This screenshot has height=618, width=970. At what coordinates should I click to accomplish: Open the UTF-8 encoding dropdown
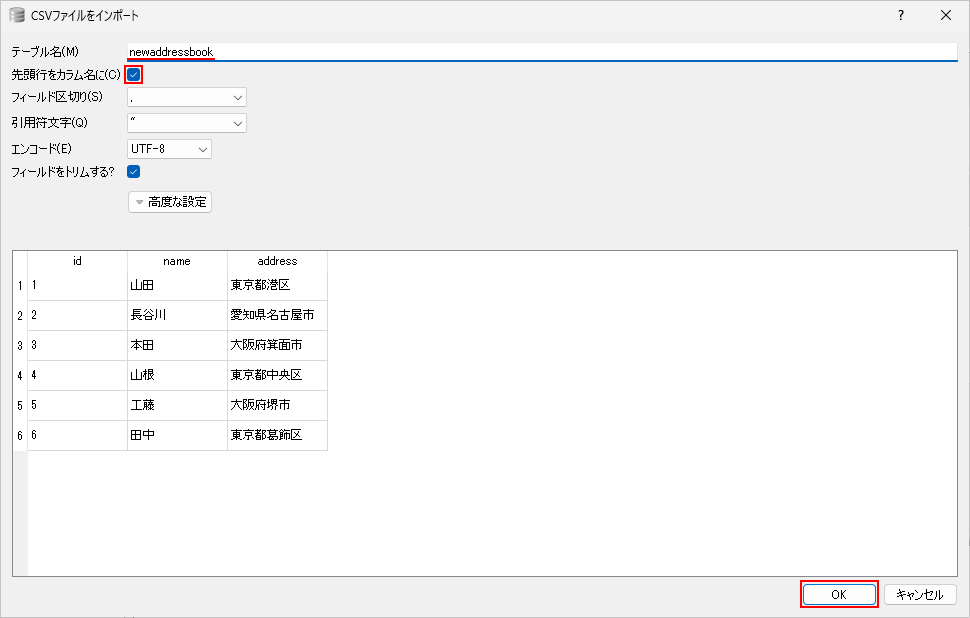pos(169,149)
